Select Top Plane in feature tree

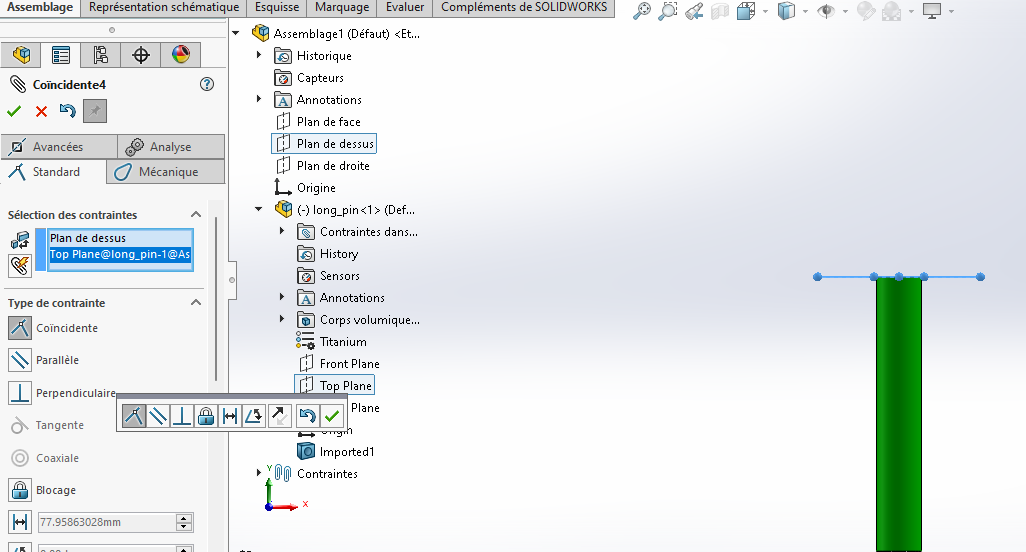[x=345, y=386]
